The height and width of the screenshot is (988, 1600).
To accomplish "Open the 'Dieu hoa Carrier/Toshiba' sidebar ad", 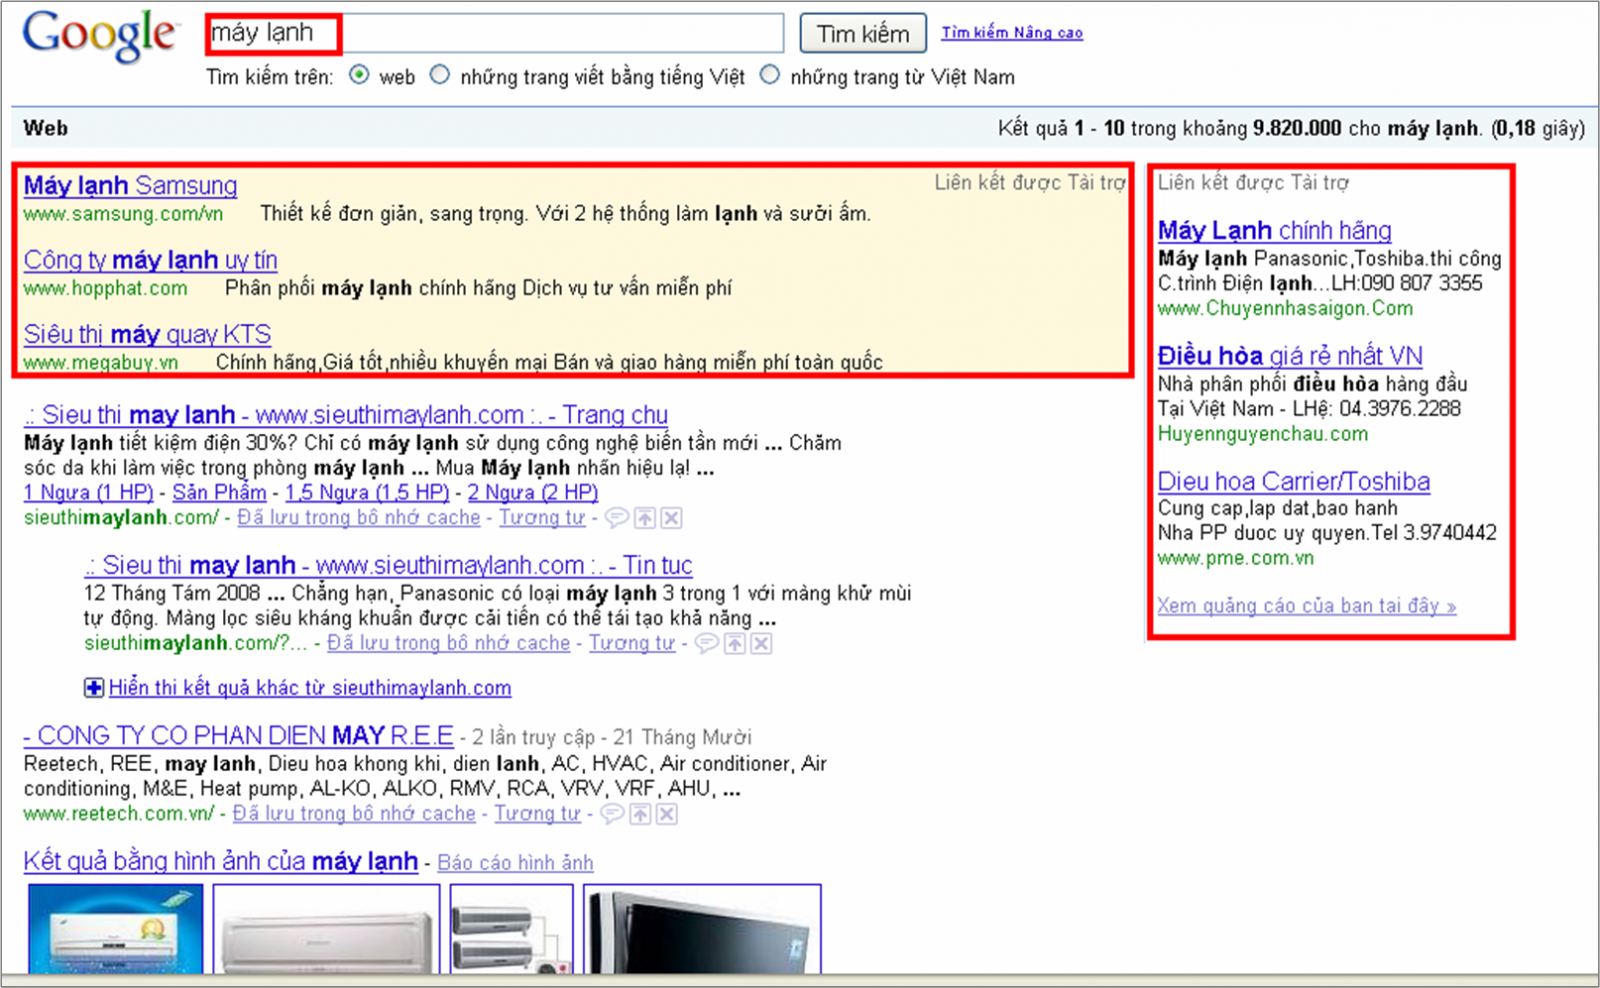I will pyautogui.click(x=1293, y=482).
